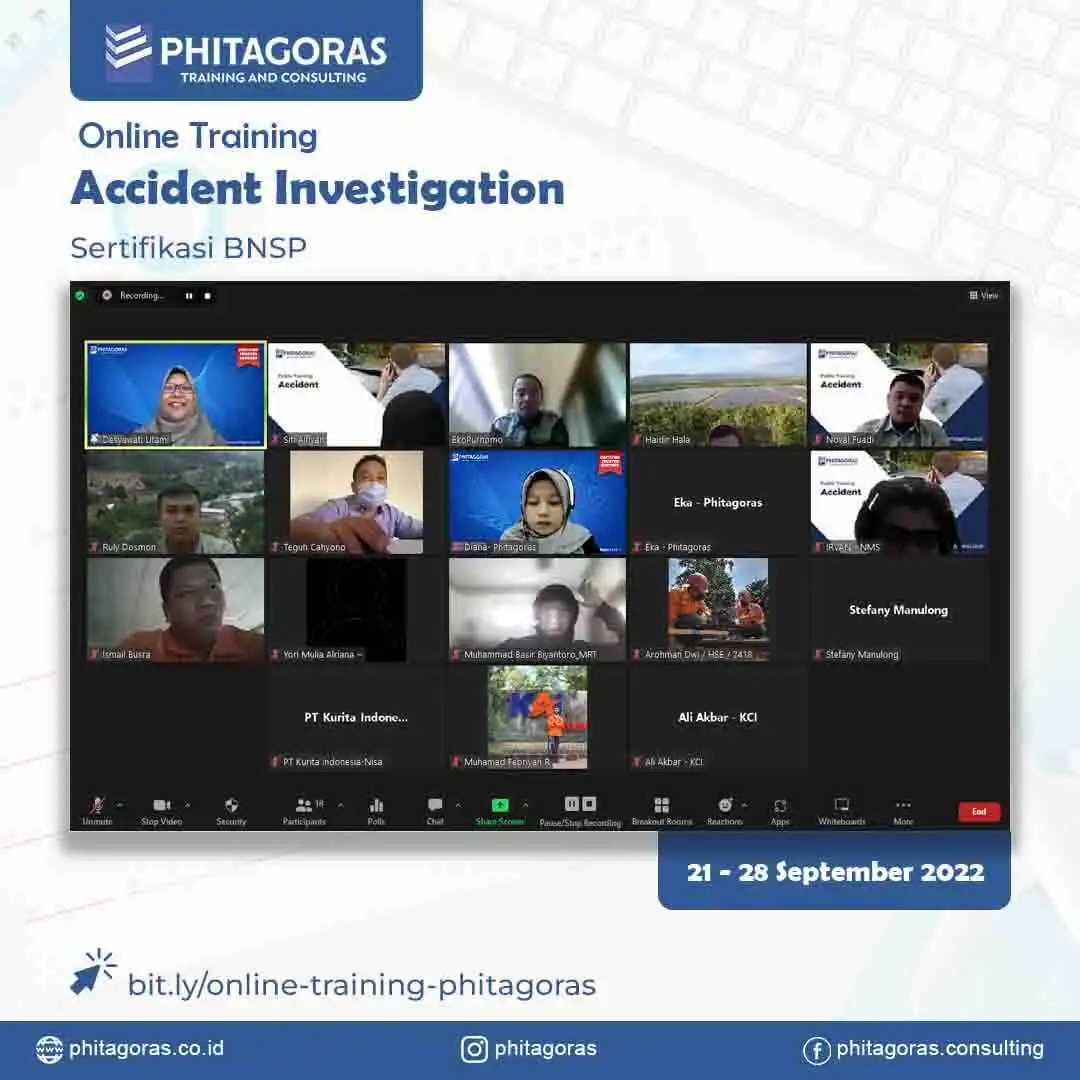
Task: Click the 'Online Training' text
Action: [x=198, y=136]
